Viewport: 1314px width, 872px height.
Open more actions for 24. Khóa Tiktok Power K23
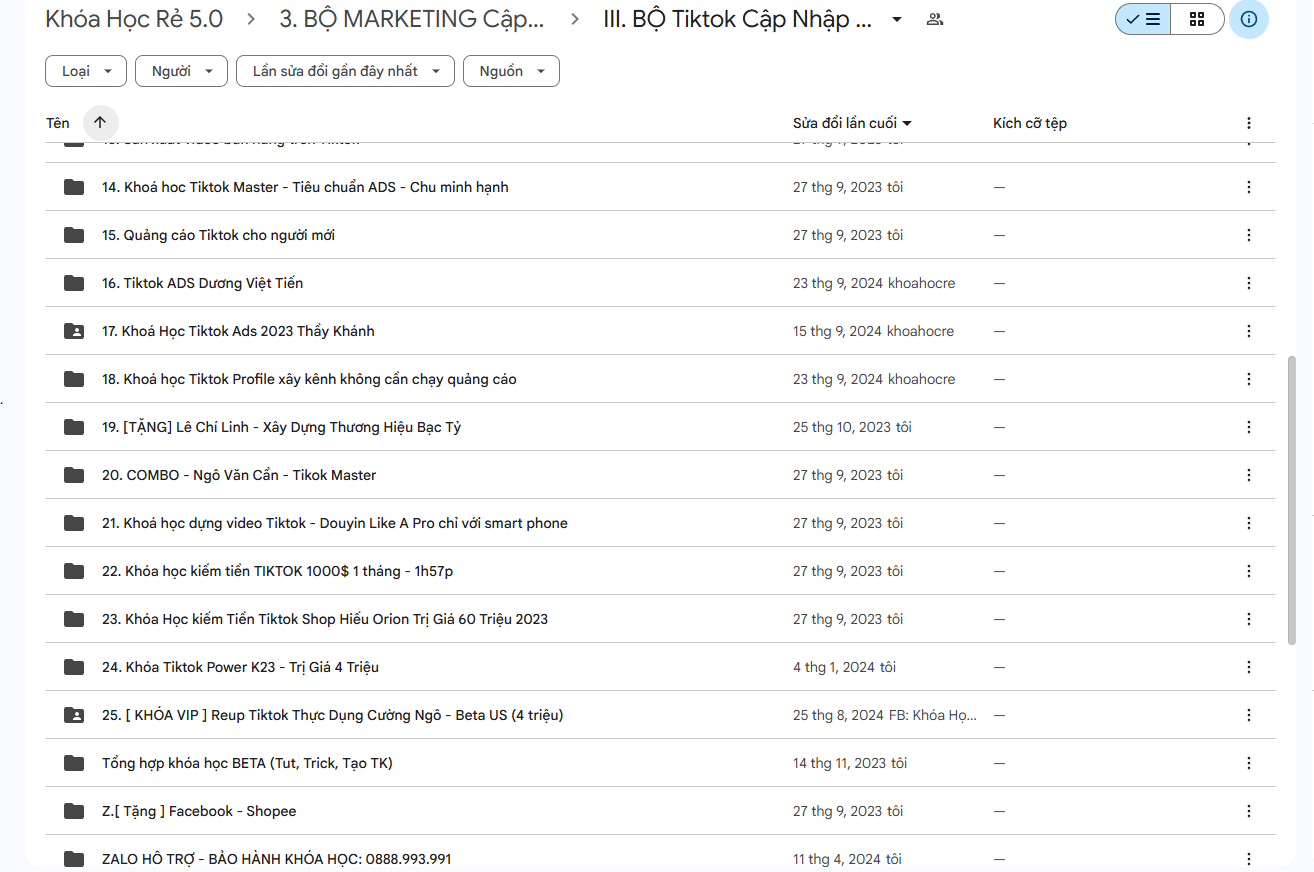[x=1249, y=667]
